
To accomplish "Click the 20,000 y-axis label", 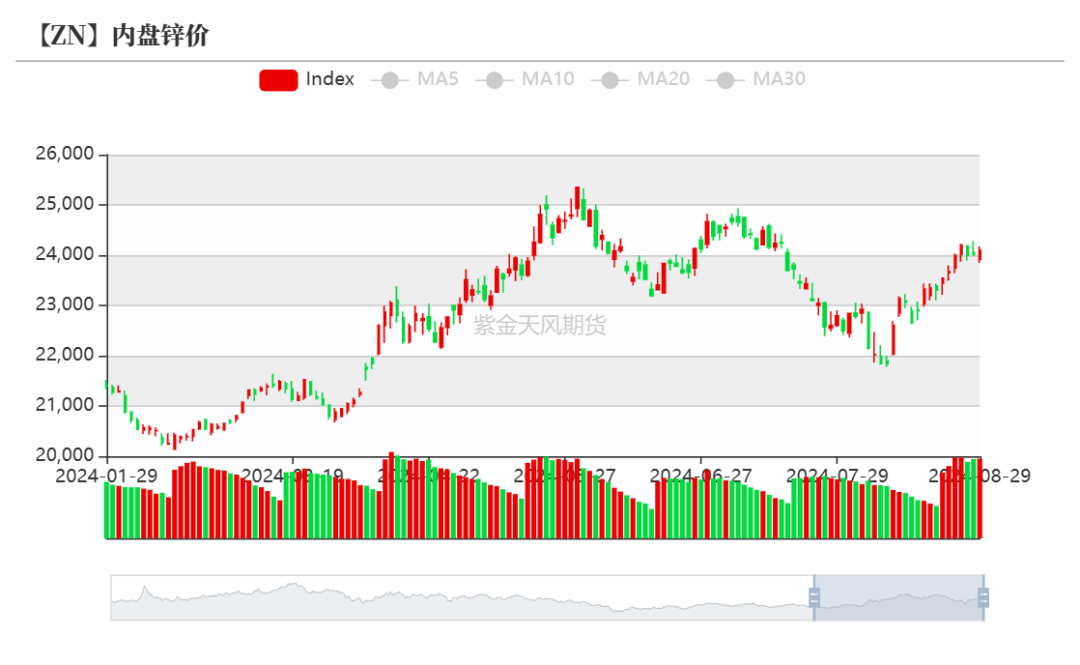I will pyautogui.click(x=65, y=455).
